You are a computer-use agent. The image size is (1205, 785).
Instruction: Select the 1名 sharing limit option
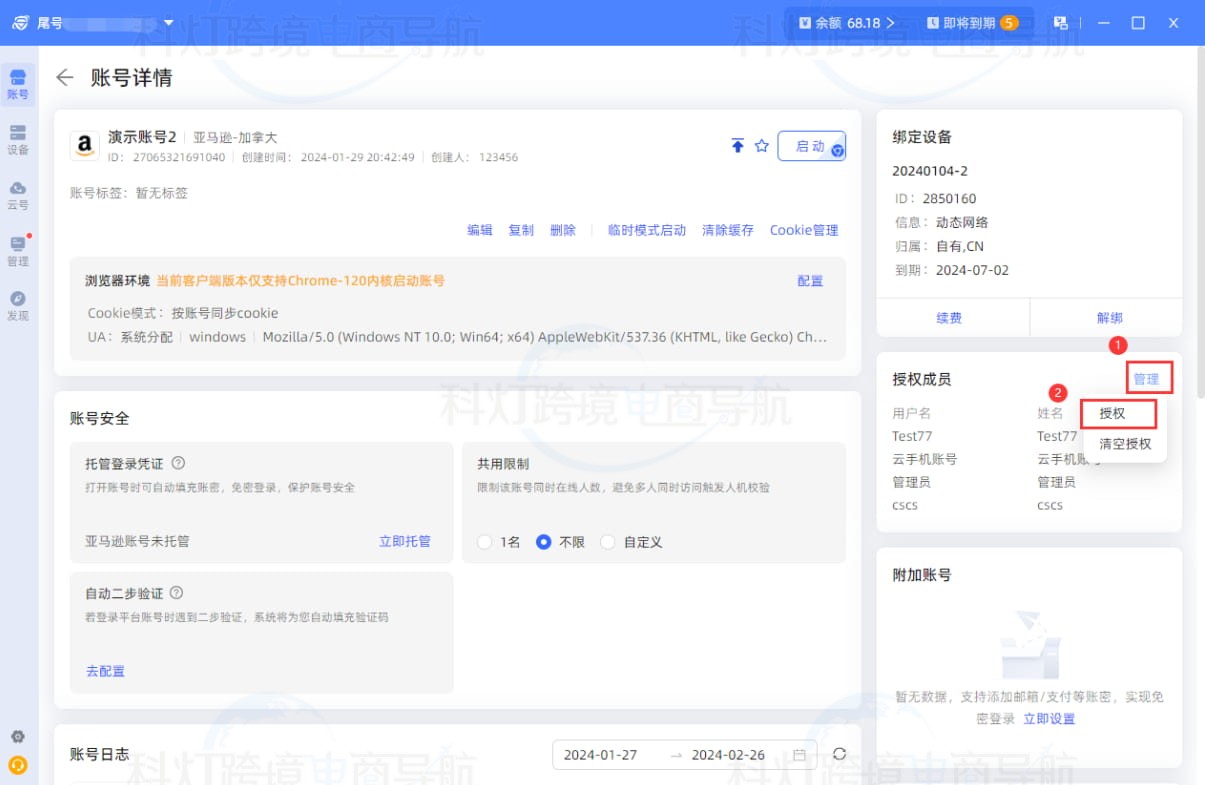(483, 541)
